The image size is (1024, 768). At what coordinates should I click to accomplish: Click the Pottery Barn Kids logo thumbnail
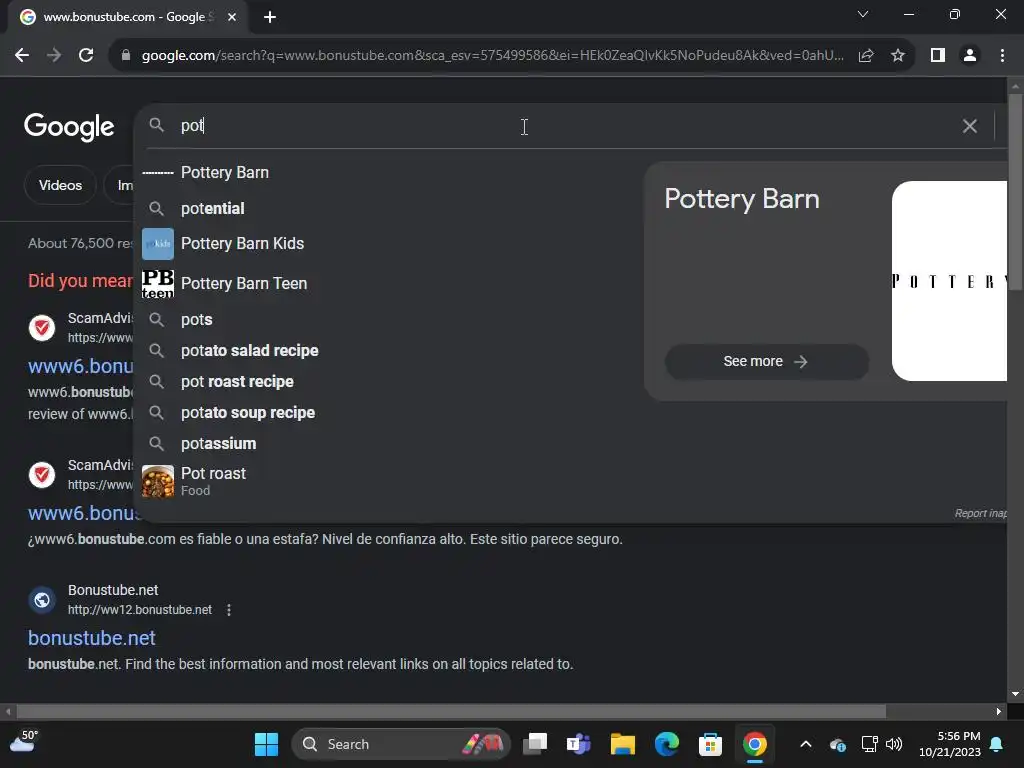pos(158,244)
